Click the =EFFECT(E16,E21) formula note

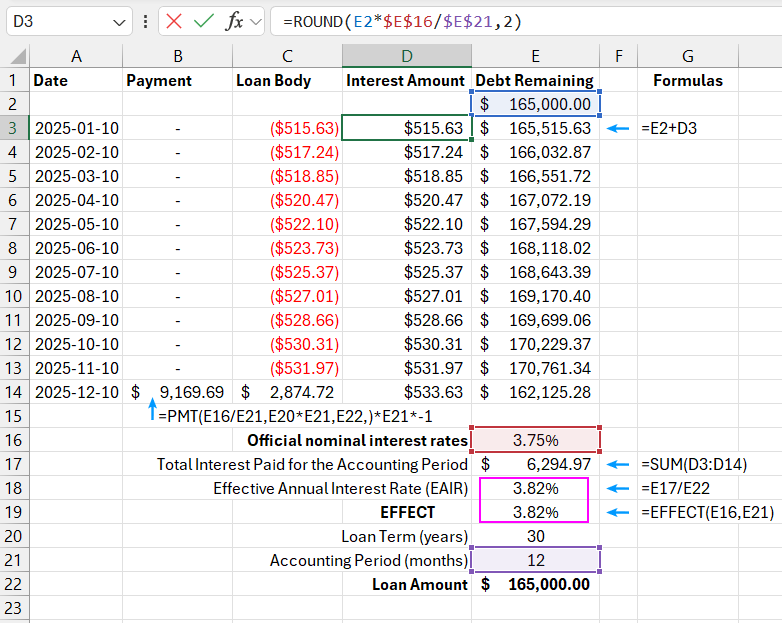pos(707,512)
